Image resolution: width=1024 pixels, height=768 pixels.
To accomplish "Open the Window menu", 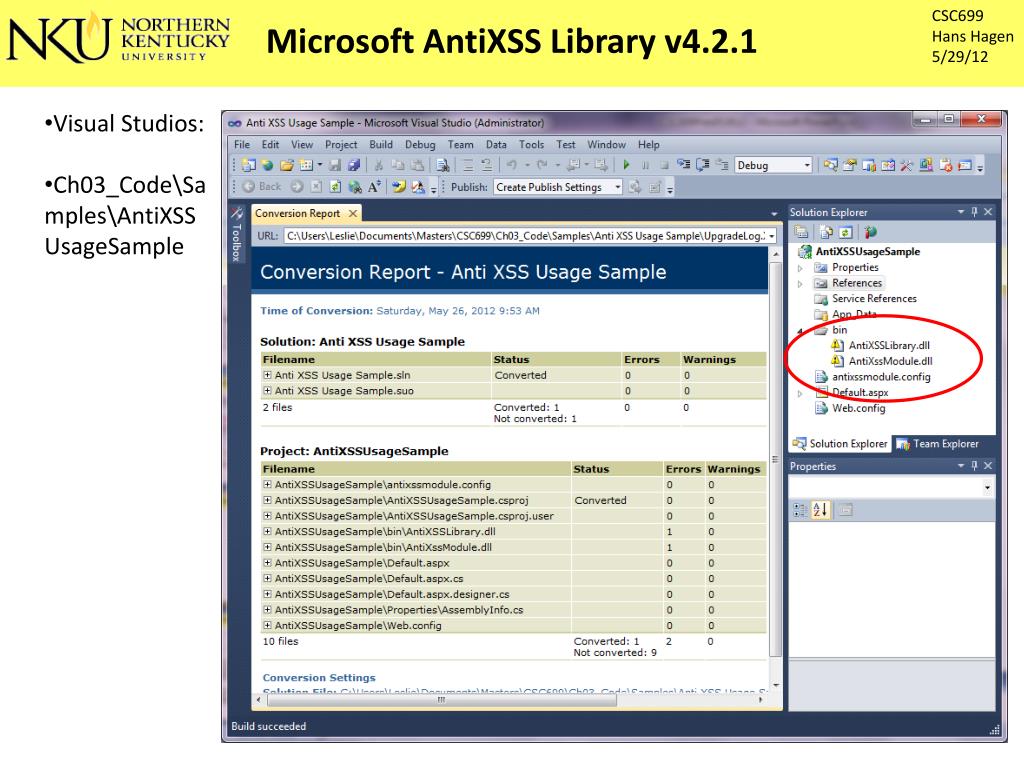I will click(x=606, y=144).
